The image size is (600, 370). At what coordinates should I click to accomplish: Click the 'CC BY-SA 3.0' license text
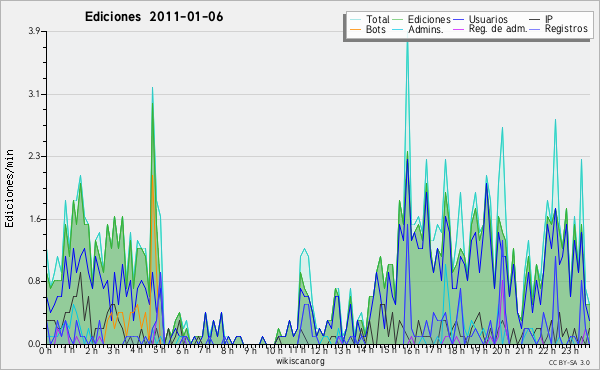[x=569, y=363]
